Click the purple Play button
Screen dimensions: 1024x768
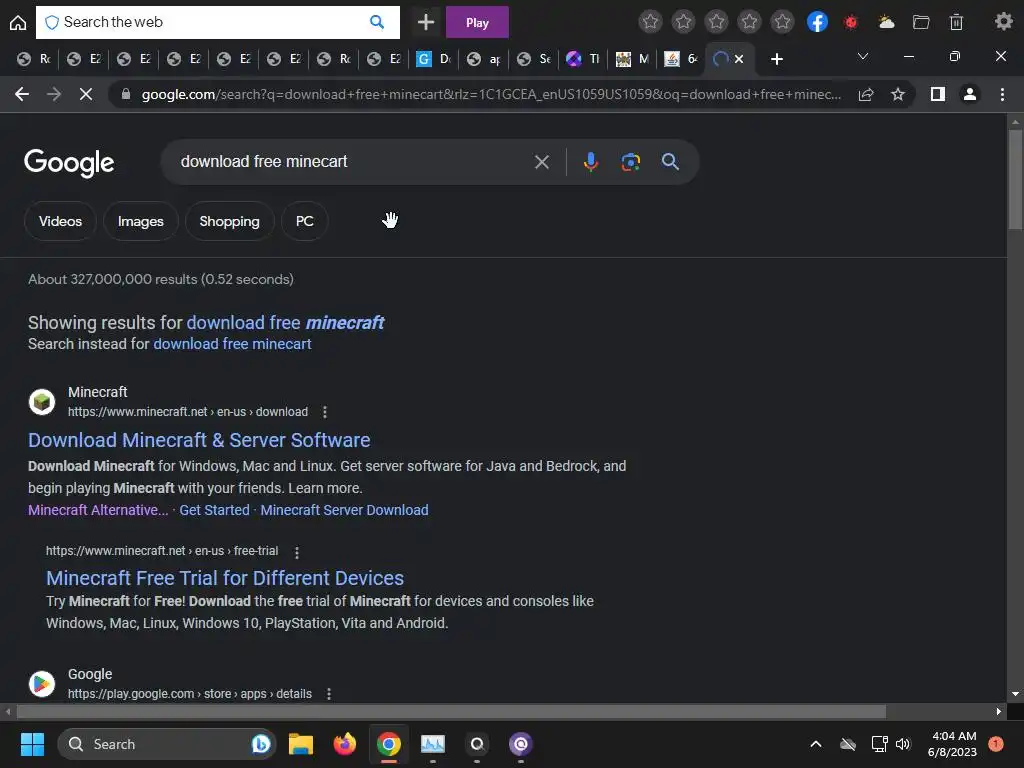coord(477,23)
